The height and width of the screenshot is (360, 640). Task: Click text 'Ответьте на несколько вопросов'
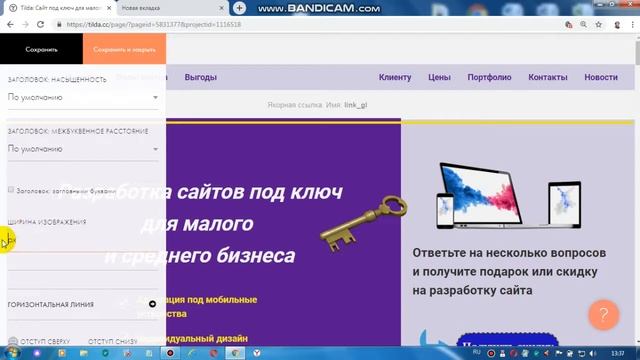[x=509, y=253]
